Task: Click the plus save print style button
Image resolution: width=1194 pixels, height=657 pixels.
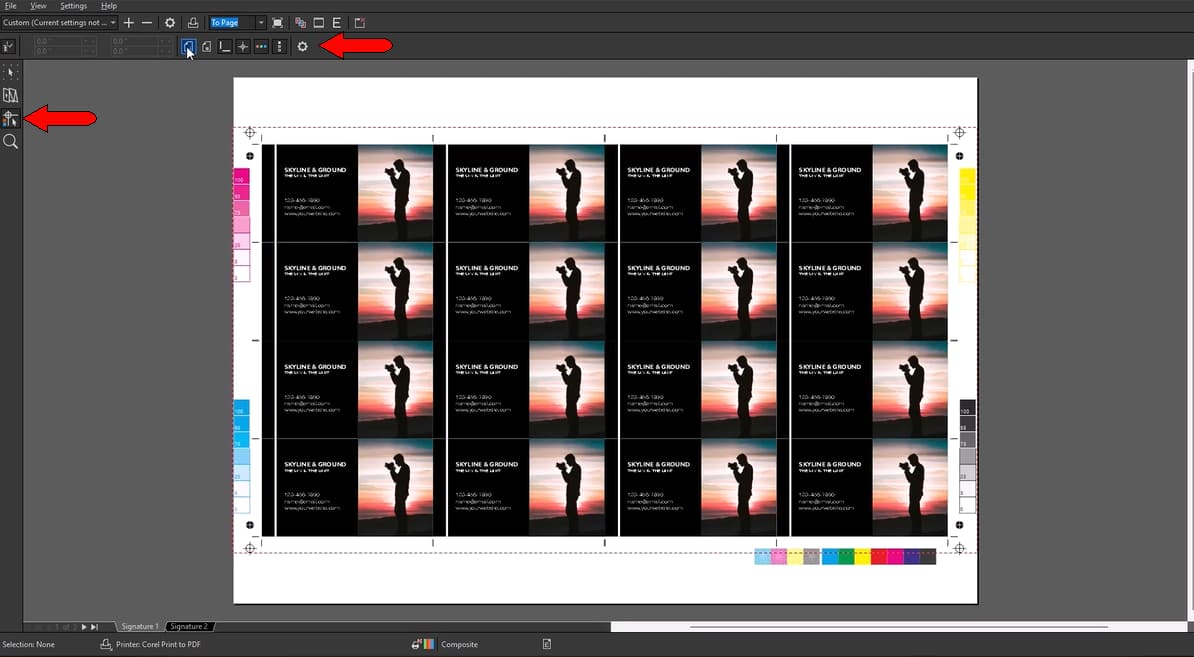Action: point(128,22)
